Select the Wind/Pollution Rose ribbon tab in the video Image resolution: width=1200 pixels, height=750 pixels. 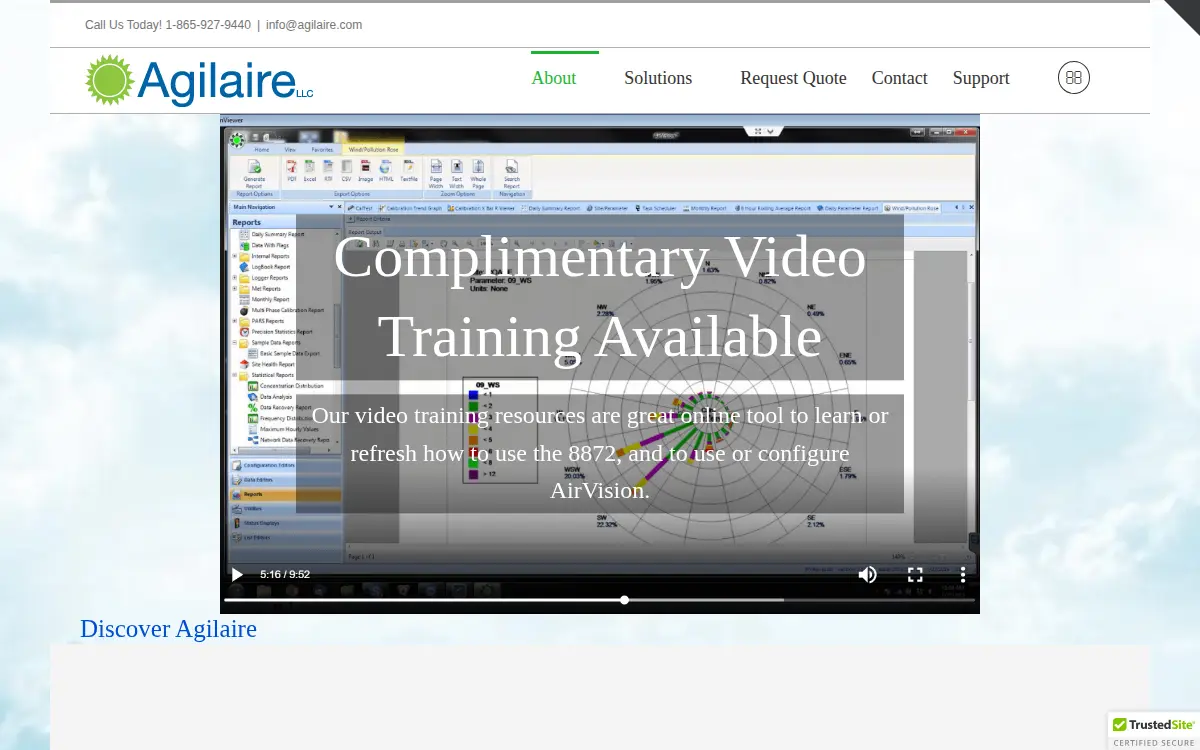373,150
